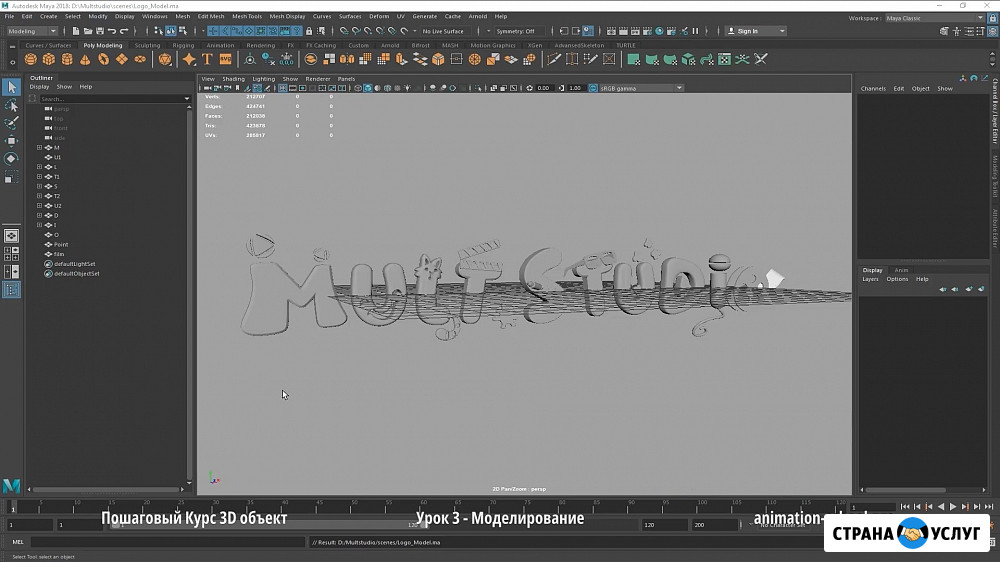
Task: Choose the Lasso select tool
Action: tap(11, 105)
